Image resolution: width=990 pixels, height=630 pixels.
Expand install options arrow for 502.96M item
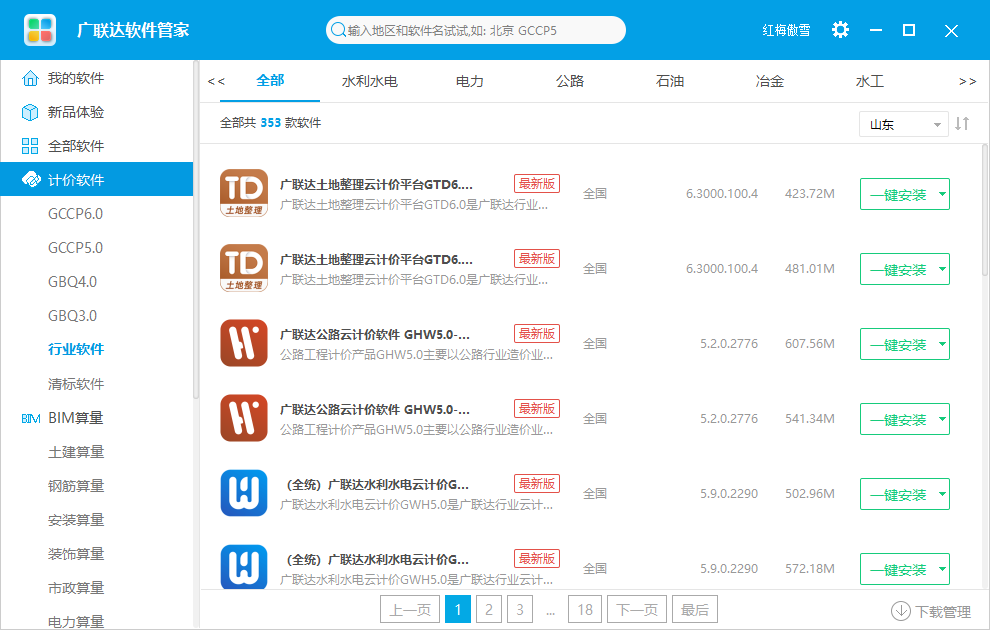click(942, 495)
